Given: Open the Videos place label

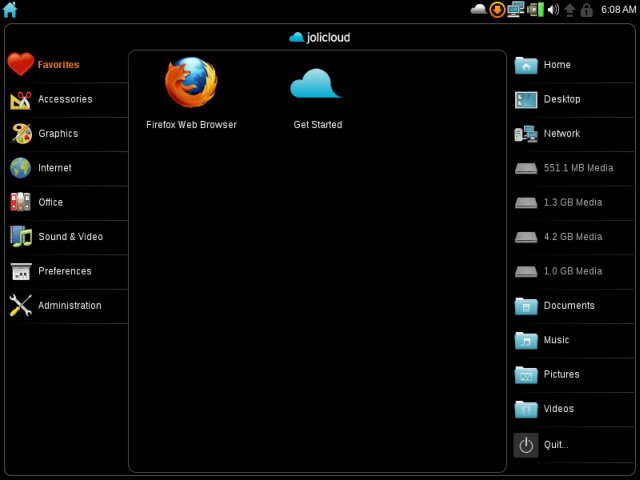Looking at the screenshot, I should [x=558, y=409].
